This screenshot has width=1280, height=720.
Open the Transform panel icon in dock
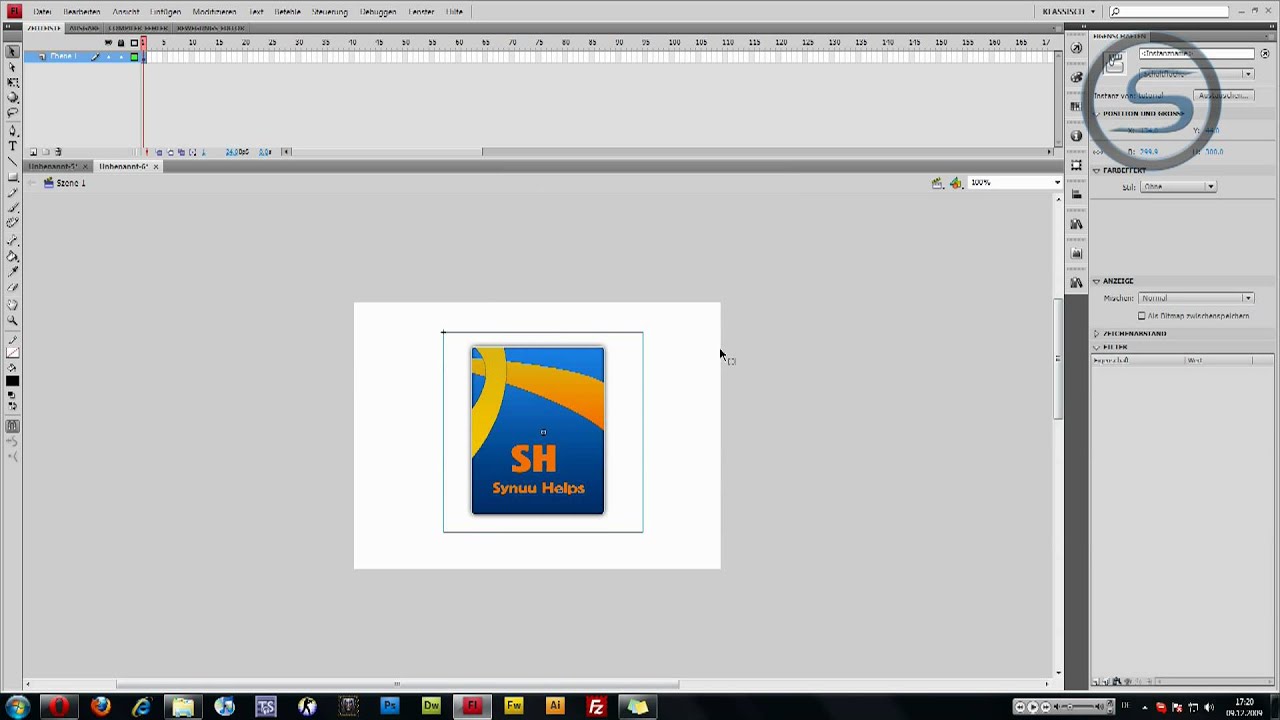tap(1076, 165)
